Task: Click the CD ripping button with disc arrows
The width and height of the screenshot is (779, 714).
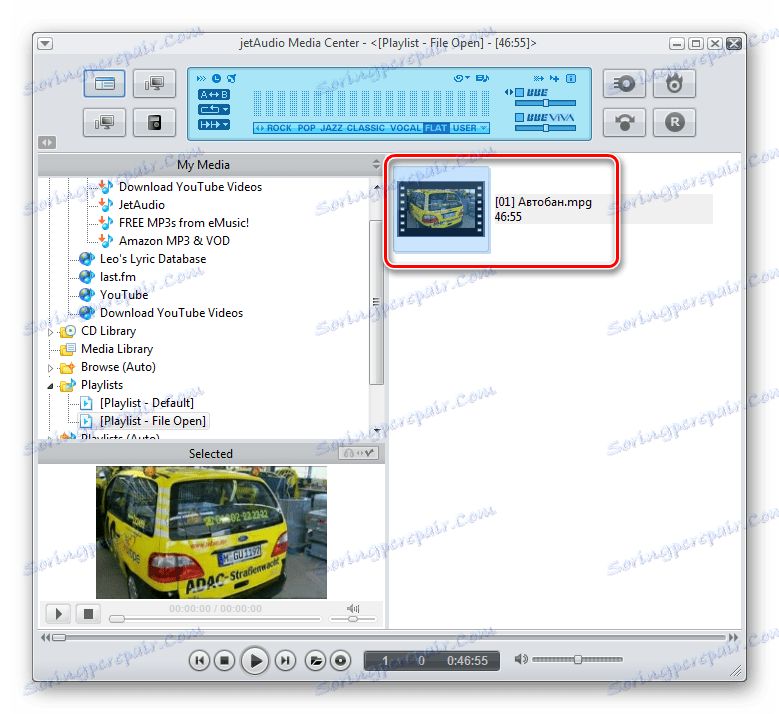Action: click(624, 83)
